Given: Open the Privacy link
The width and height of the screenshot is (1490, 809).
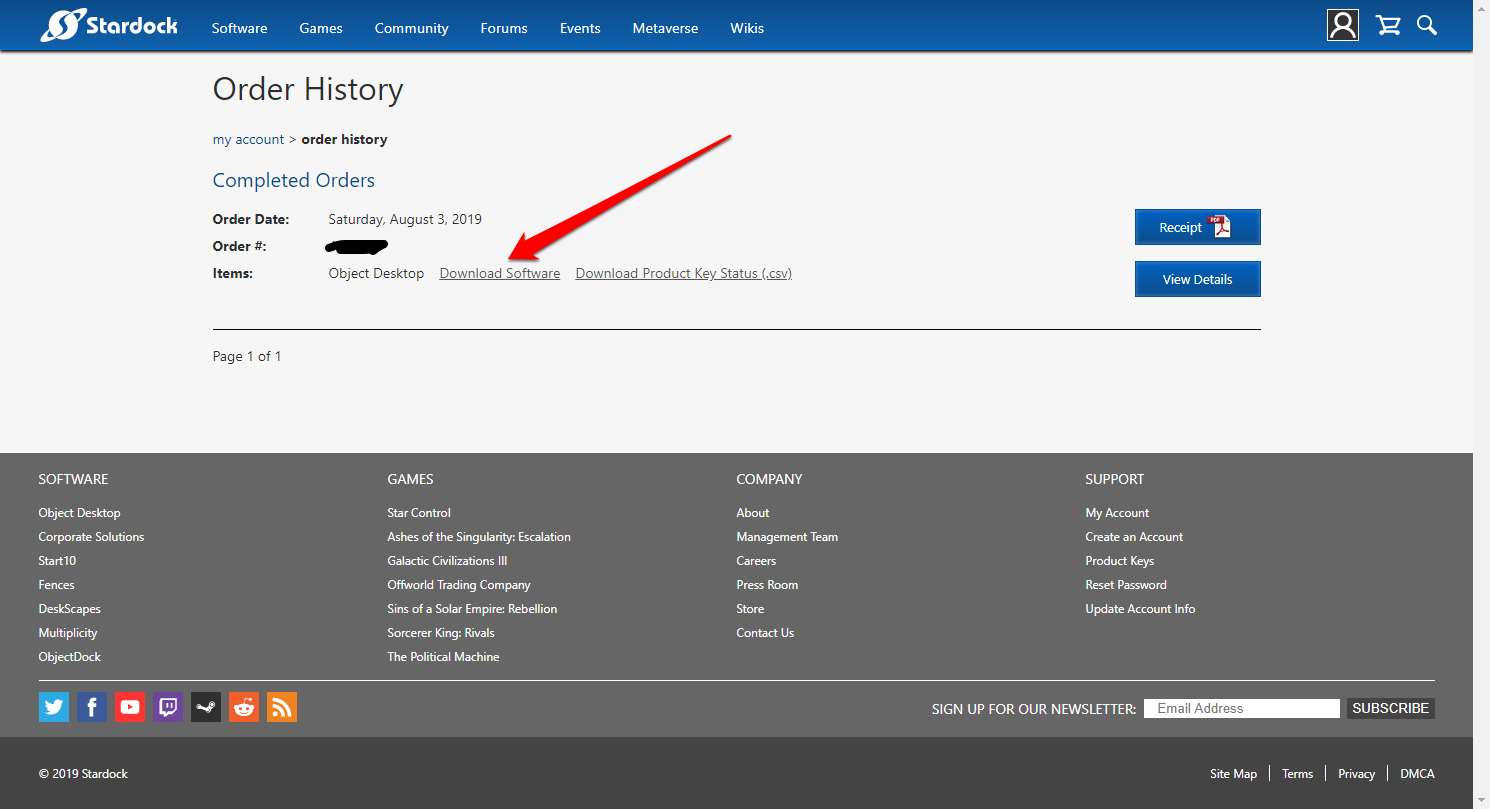Looking at the screenshot, I should (x=1356, y=774).
